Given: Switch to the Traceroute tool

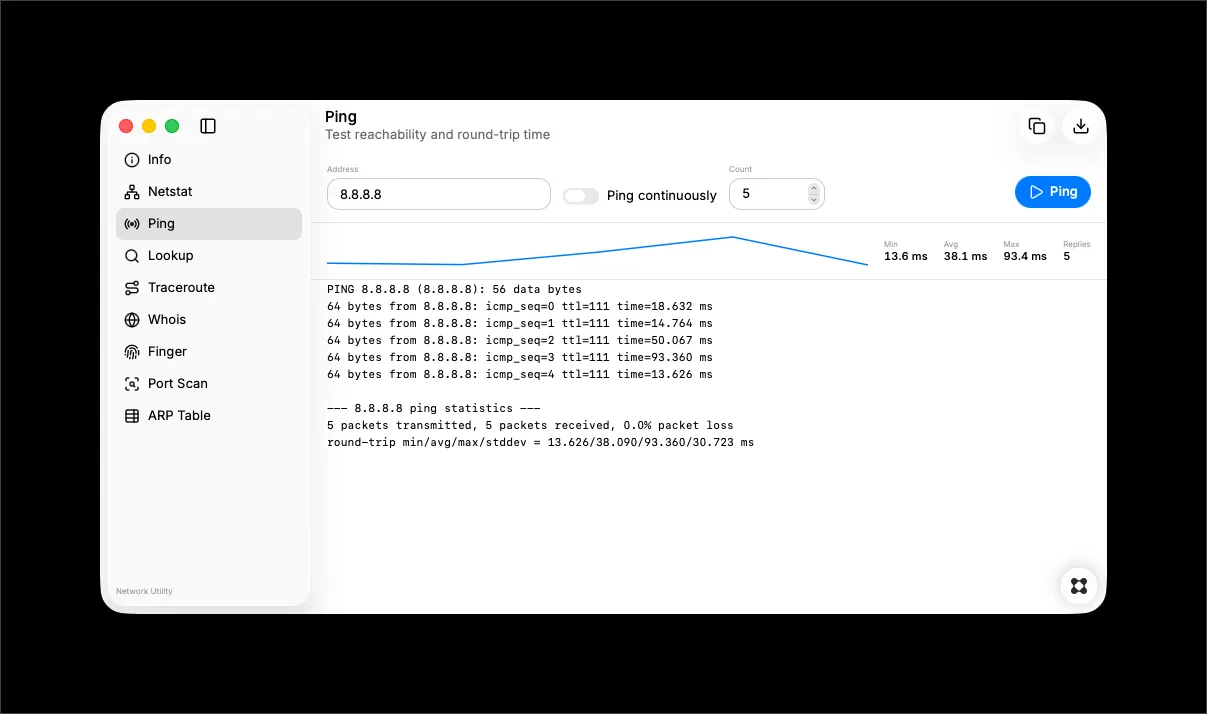Looking at the screenshot, I should click(x=209, y=288).
